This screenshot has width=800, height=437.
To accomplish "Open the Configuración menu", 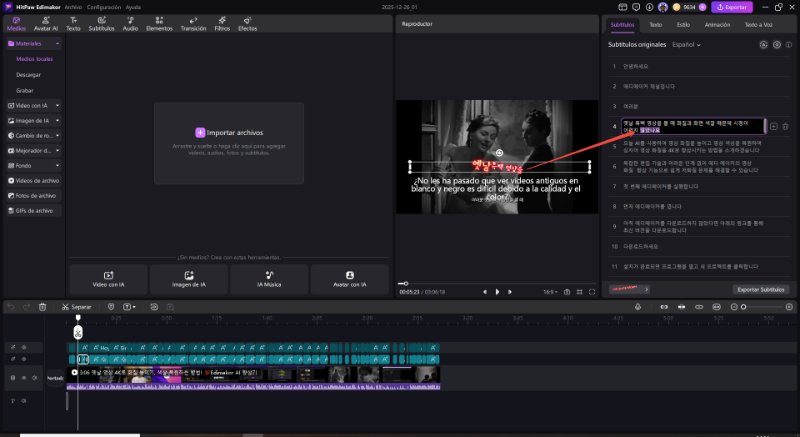I will [x=104, y=7].
